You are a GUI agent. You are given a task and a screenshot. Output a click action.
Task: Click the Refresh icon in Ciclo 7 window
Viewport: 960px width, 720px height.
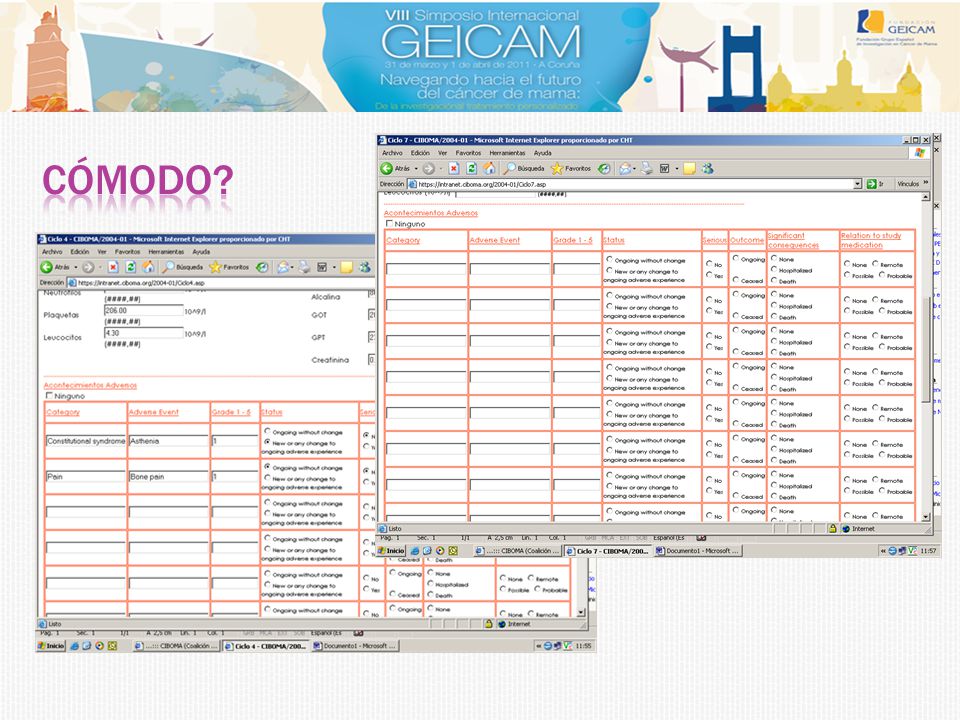tap(471, 168)
